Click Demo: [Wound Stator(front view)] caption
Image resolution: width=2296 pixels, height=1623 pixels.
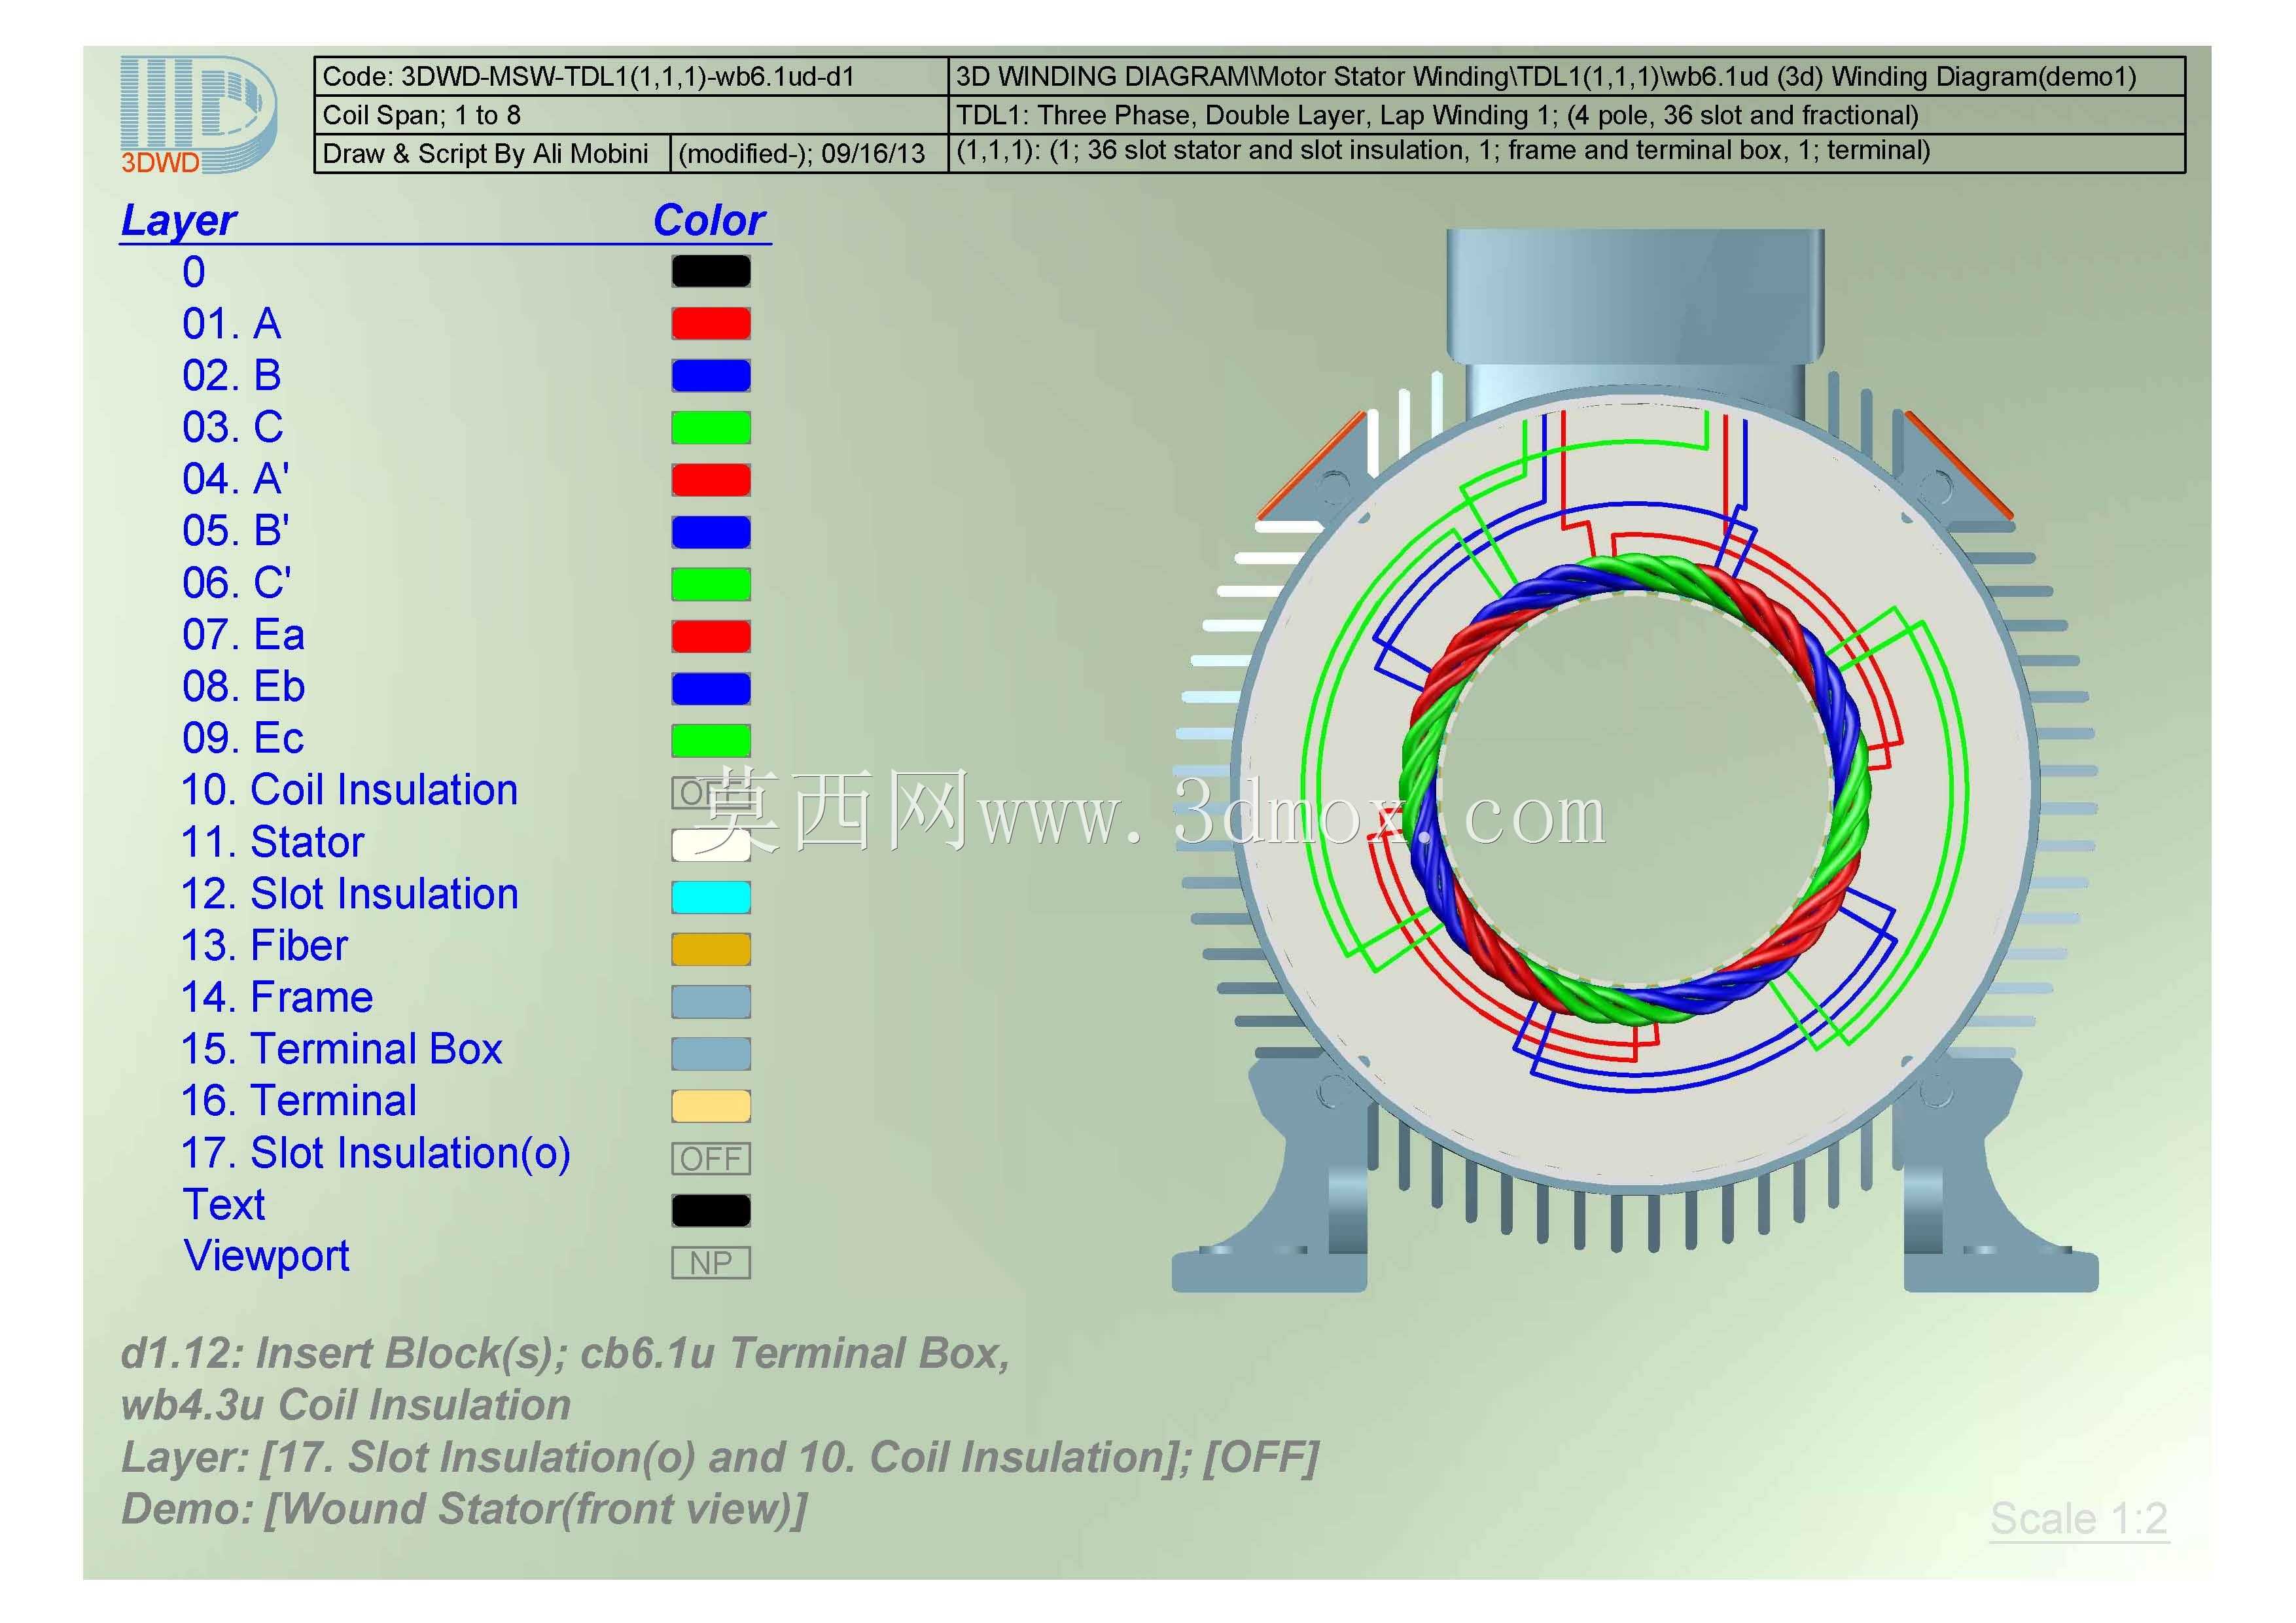click(463, 1509)
